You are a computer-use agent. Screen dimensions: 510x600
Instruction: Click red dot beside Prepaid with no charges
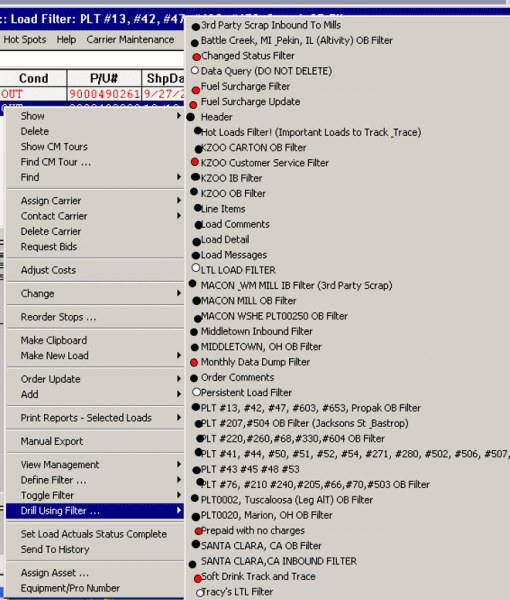pos(198,531)
